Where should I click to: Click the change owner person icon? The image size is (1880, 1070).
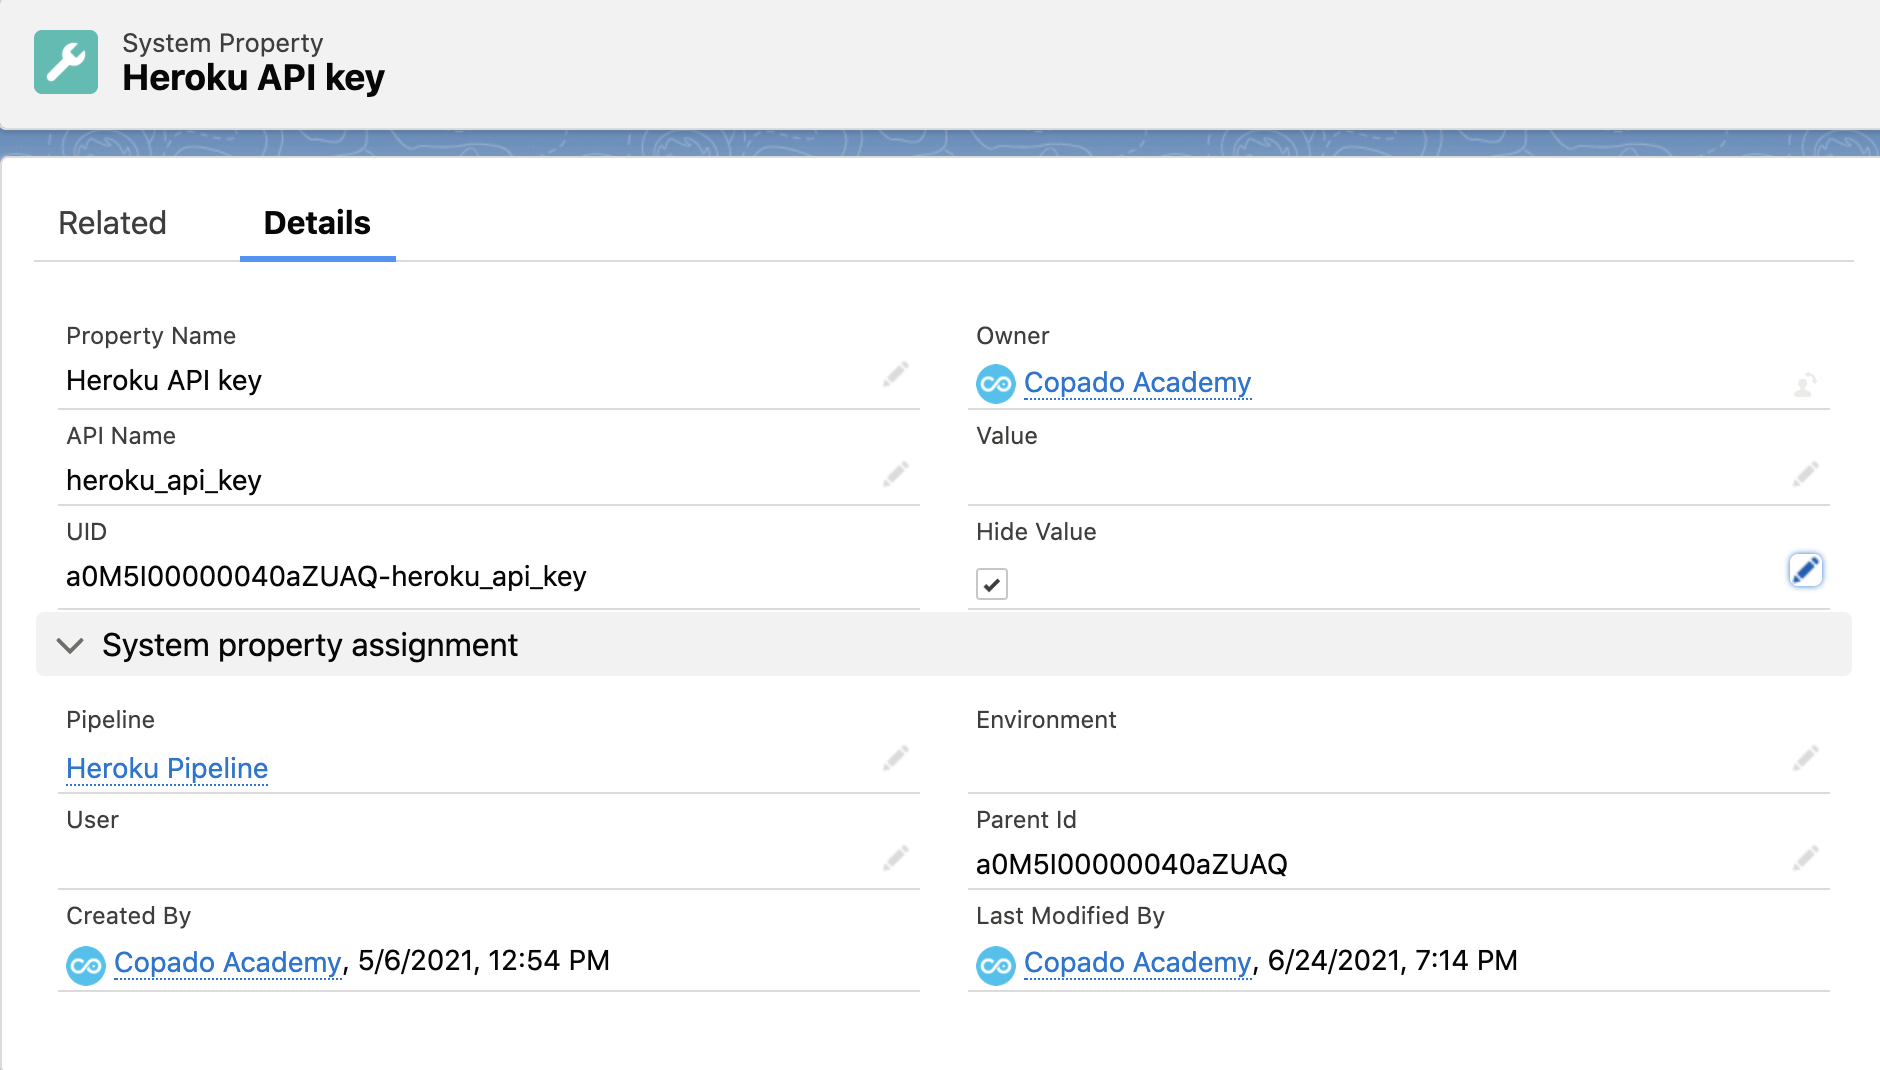[x=1806, y=386]
